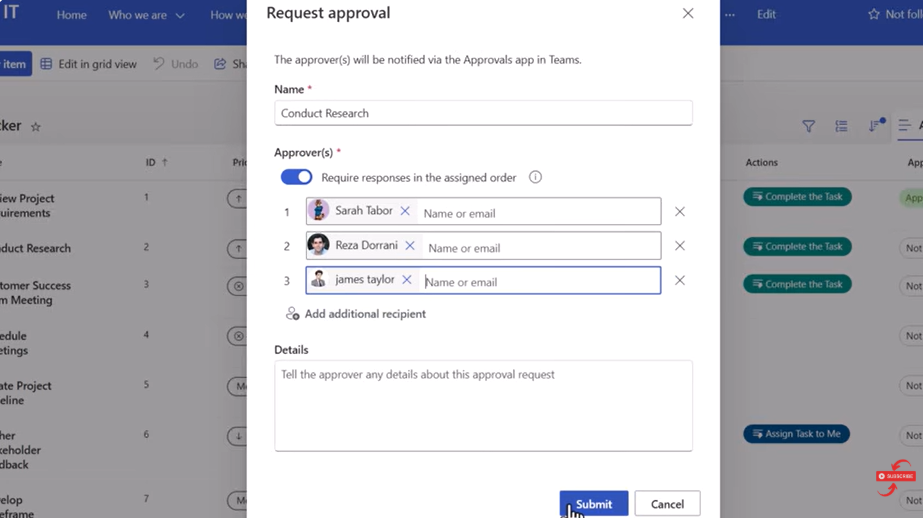Click Complete the Task for Customer Success row
Screen dimensions: 923x518
797,284
